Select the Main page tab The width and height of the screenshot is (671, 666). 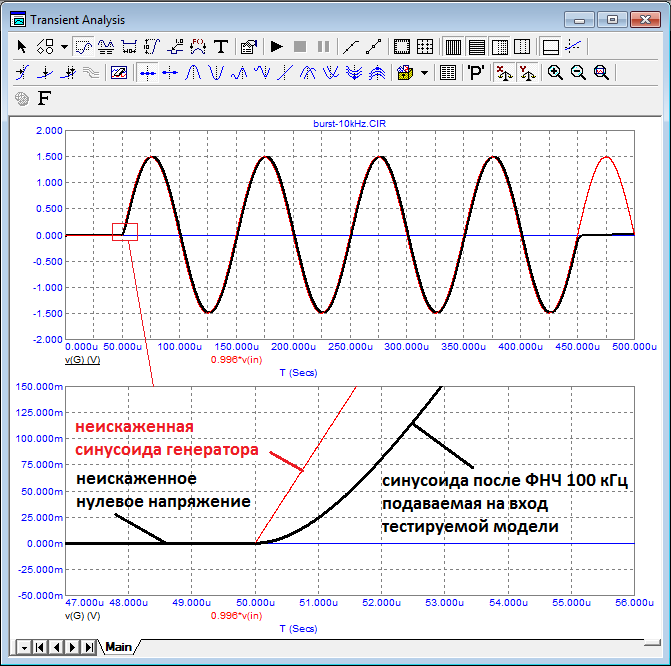click(119, 647)
